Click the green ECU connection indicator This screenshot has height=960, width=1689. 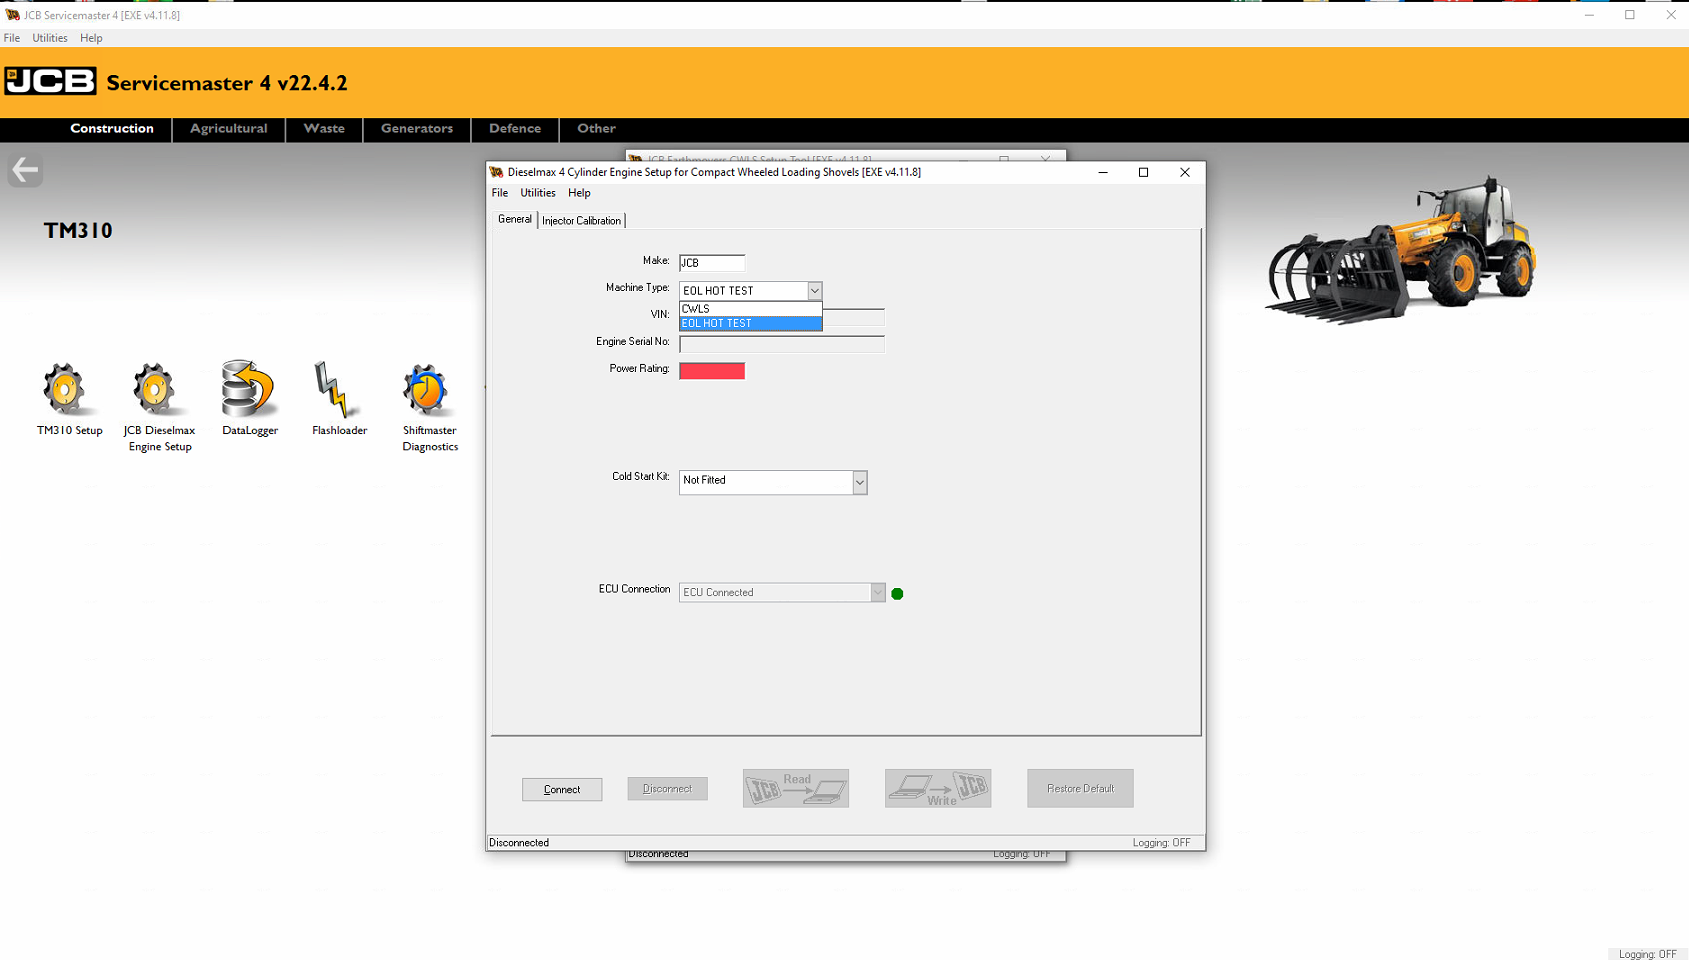click(897, 593)
